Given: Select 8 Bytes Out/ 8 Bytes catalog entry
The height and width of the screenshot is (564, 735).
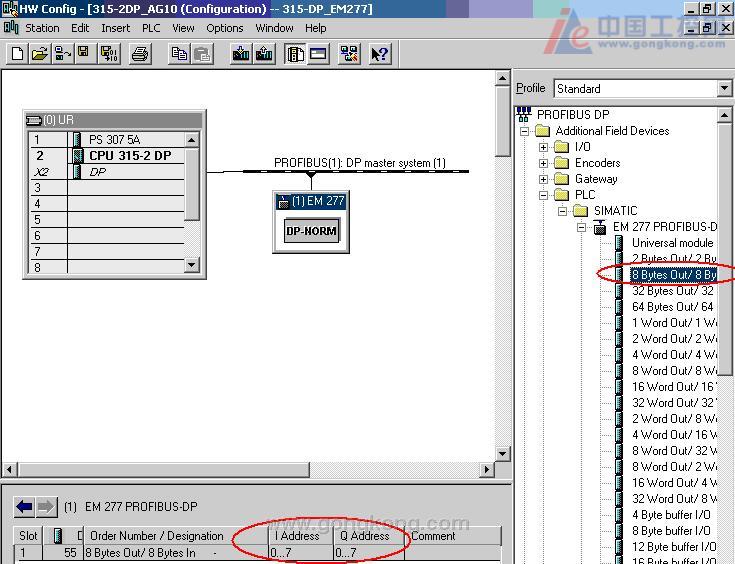Looking at the screenshot, I should pos(674,274).
